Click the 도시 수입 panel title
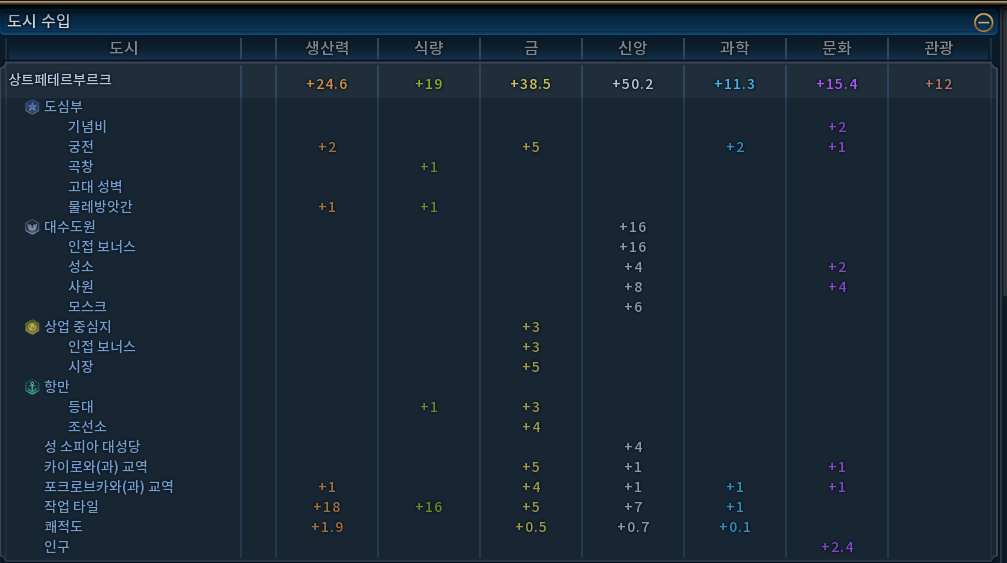 pos(39,21)
